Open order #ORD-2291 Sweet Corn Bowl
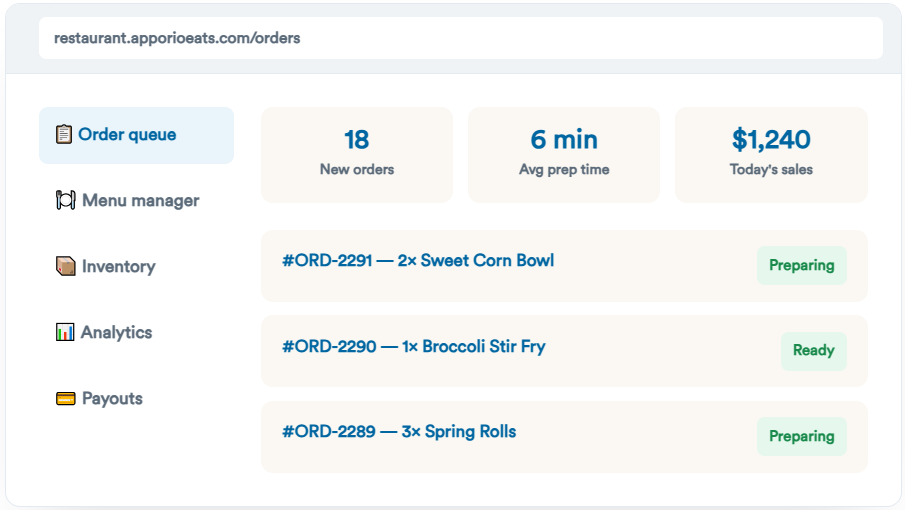 (564, 265)
